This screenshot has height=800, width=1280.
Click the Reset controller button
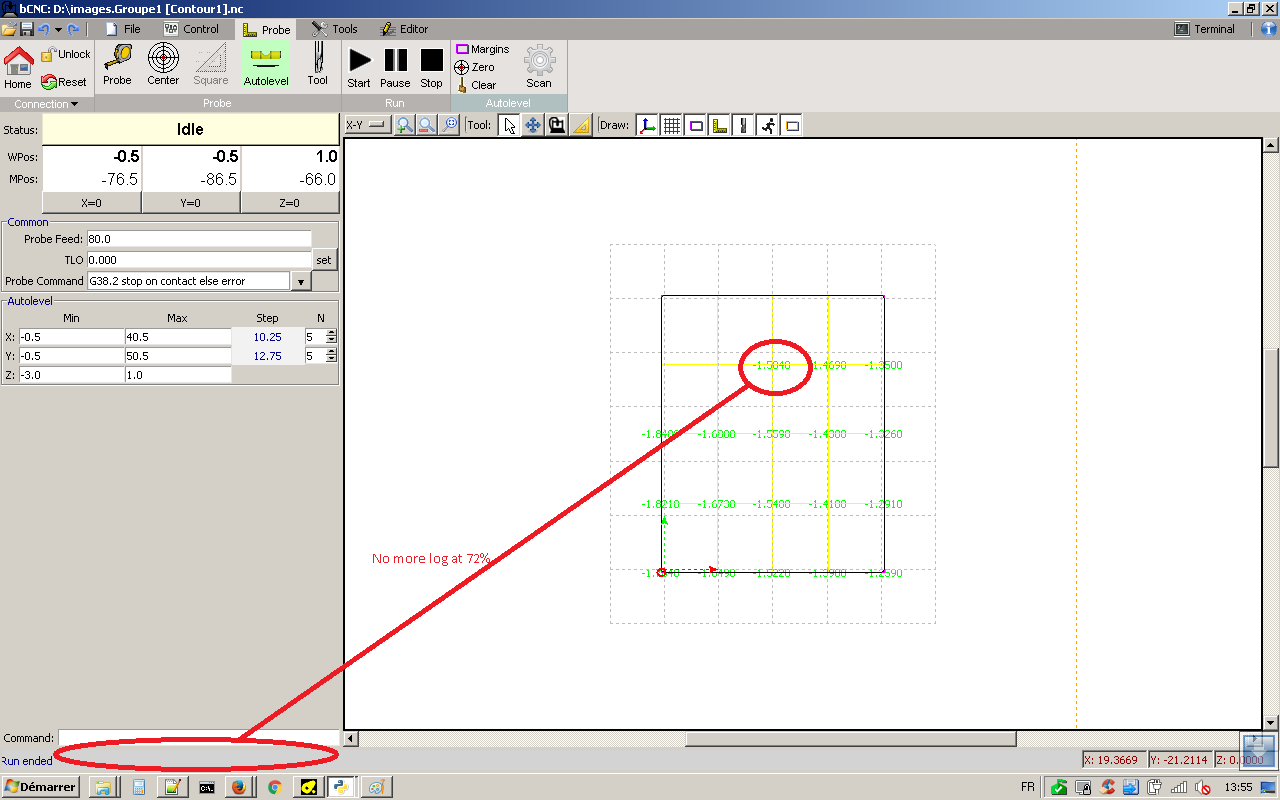pos(65,82)
